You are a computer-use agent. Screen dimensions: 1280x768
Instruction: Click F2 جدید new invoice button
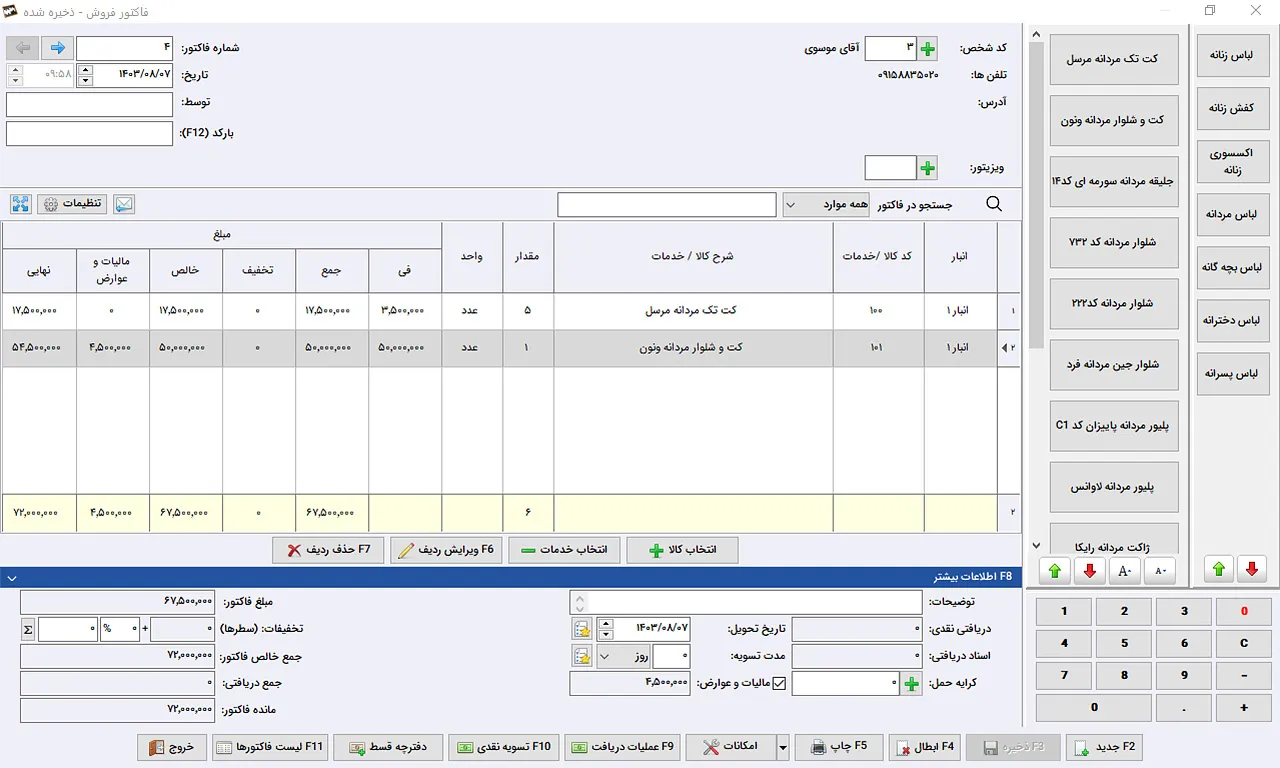1104,747
